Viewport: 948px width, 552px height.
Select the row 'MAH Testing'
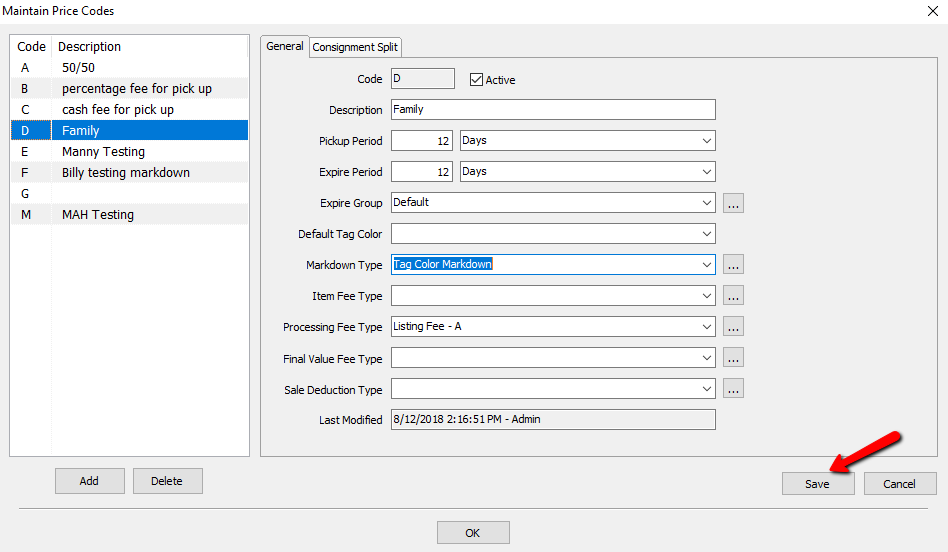point(129,215)
